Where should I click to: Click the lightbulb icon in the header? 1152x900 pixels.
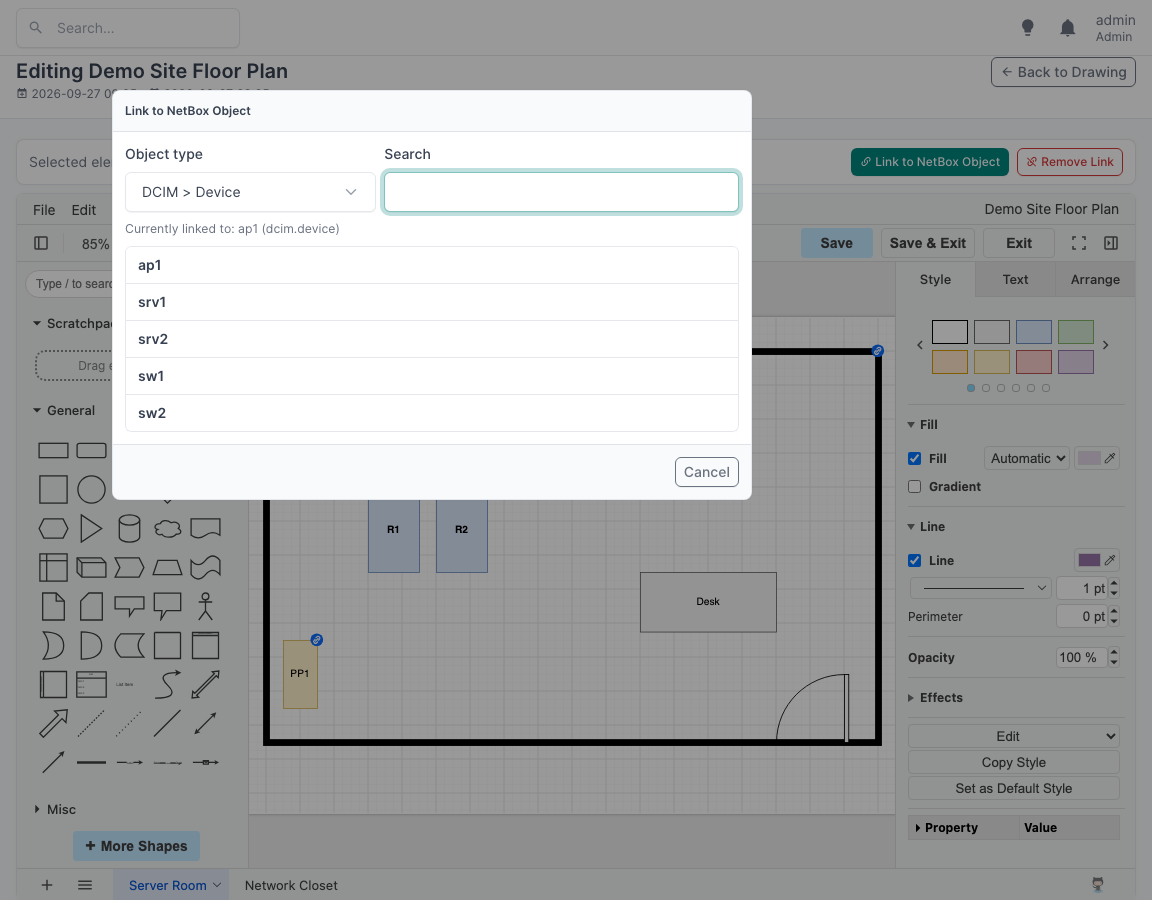tap(1028, 28)
